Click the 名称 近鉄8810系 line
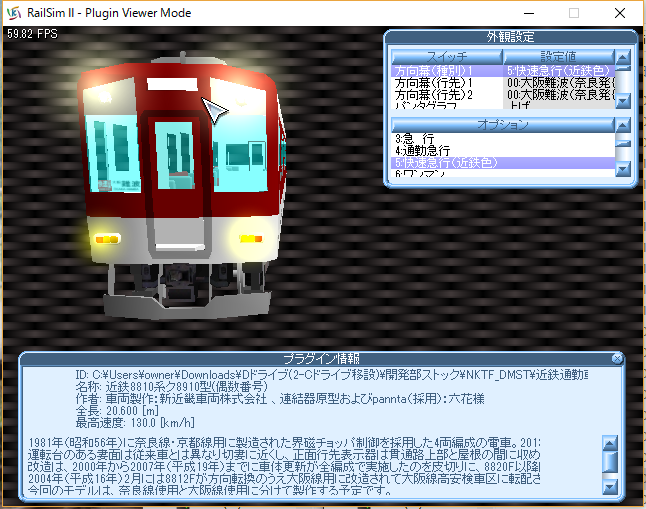 [x=171, y=387]
